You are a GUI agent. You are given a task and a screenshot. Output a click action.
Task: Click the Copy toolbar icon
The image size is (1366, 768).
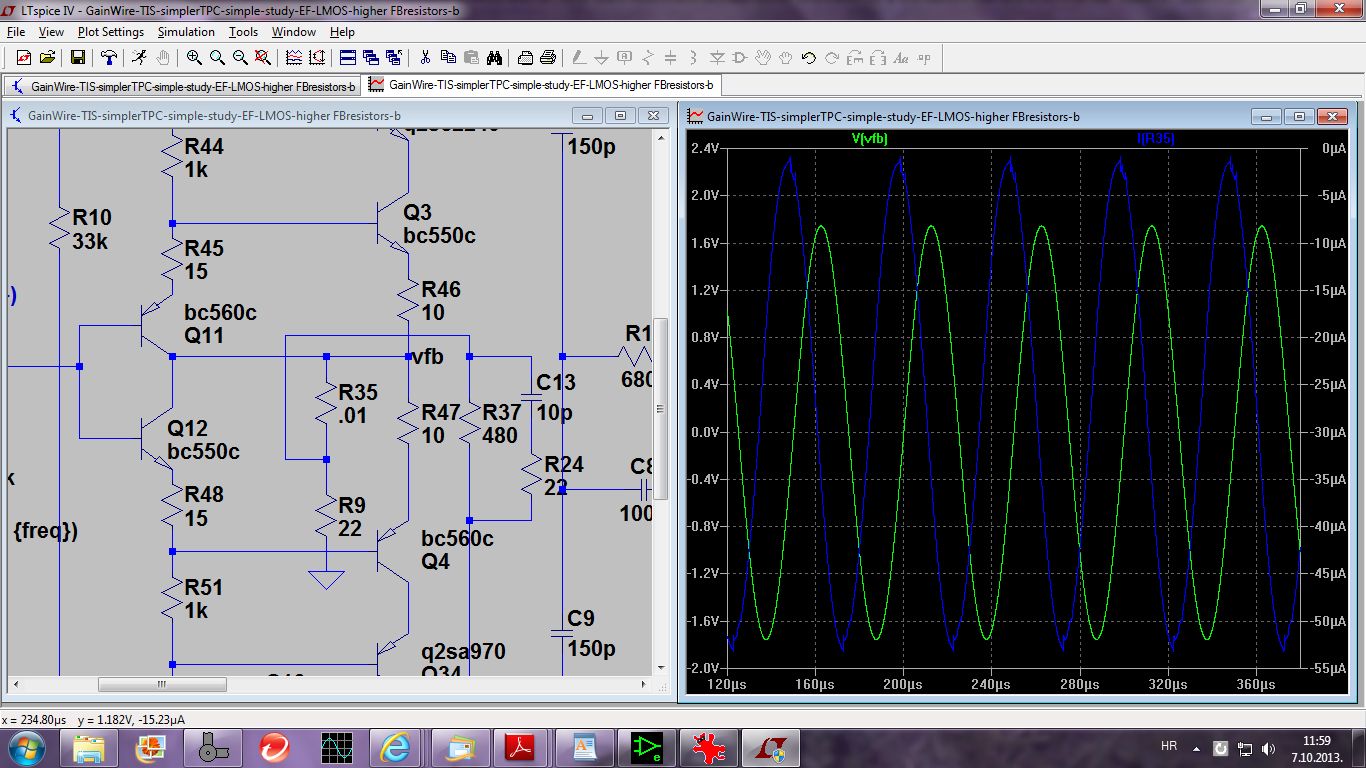(448, 58)
